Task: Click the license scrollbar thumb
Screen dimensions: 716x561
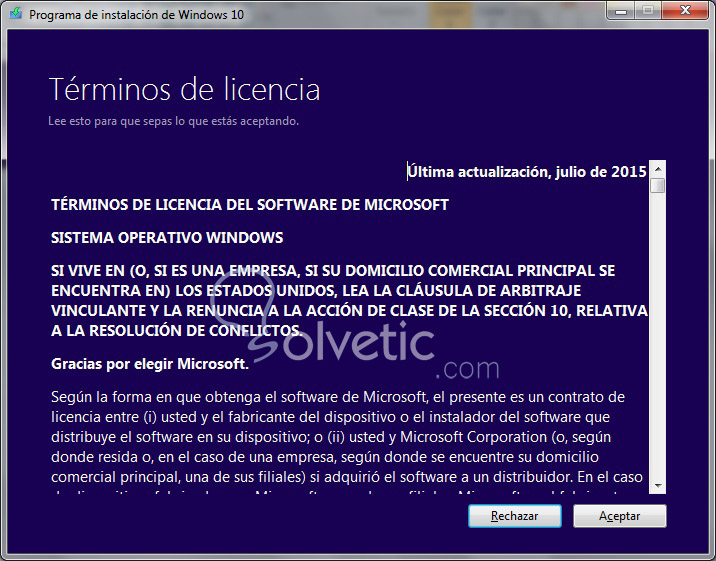Action: [658, 185]
